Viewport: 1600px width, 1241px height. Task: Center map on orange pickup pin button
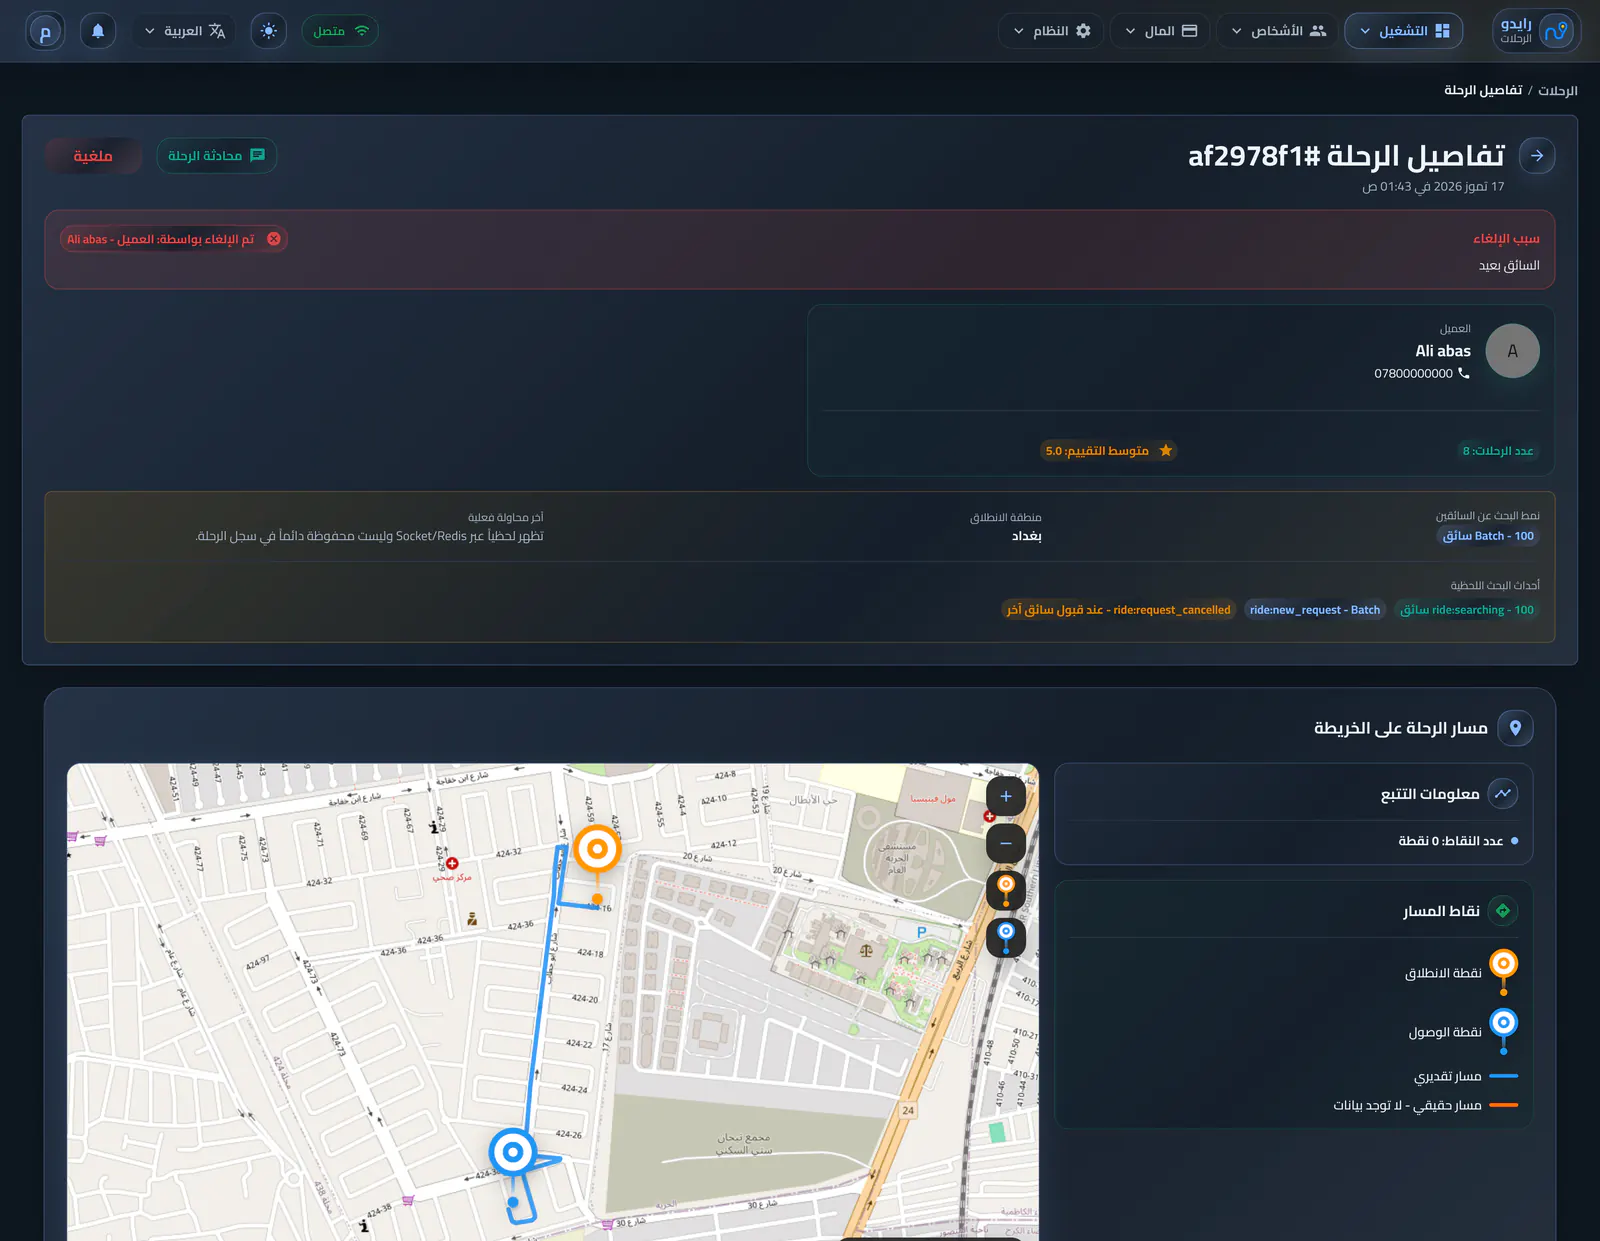[x=1006, y=890]
